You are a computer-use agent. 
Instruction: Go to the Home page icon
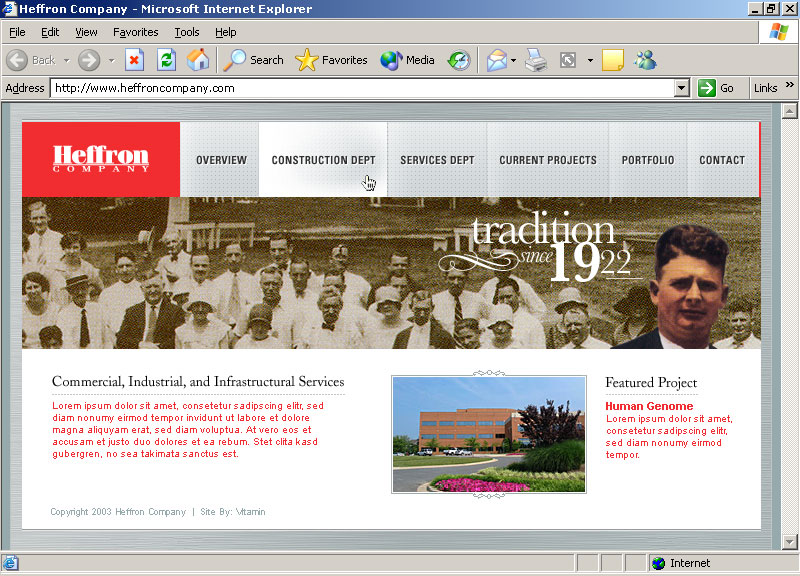(x=198, y=60)
